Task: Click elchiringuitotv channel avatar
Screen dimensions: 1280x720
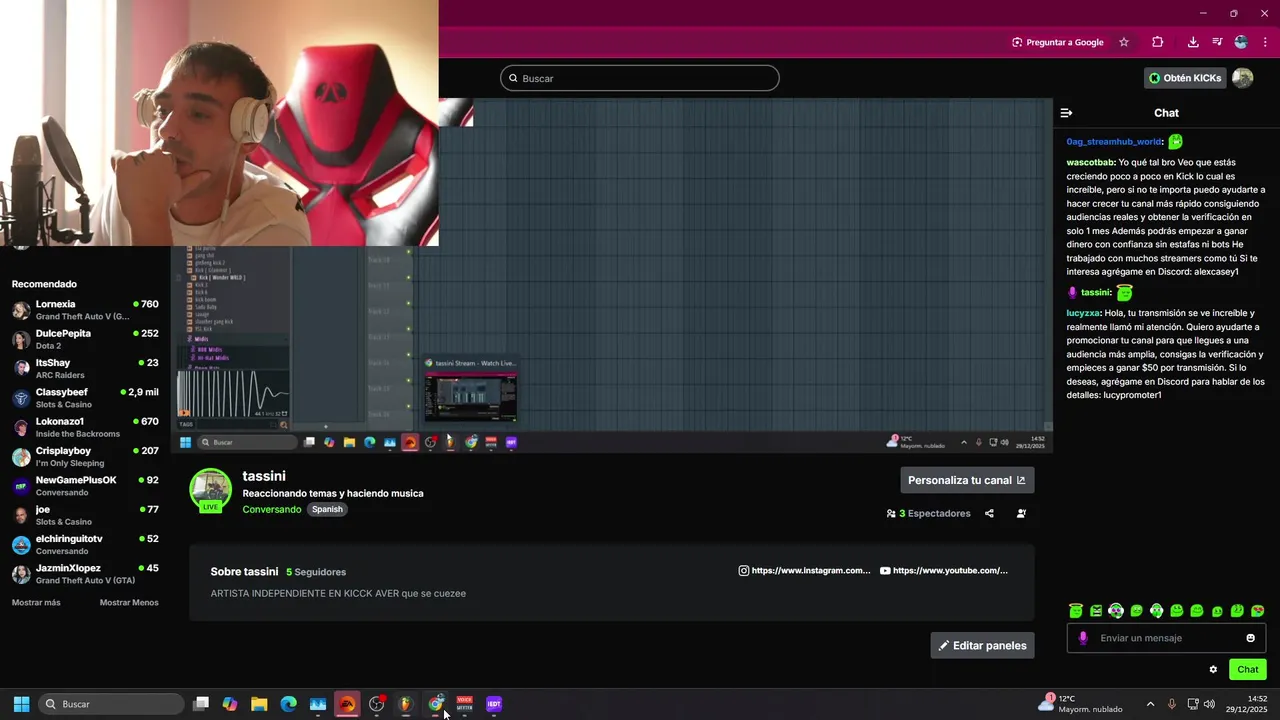Action: [x=20, y=545]
